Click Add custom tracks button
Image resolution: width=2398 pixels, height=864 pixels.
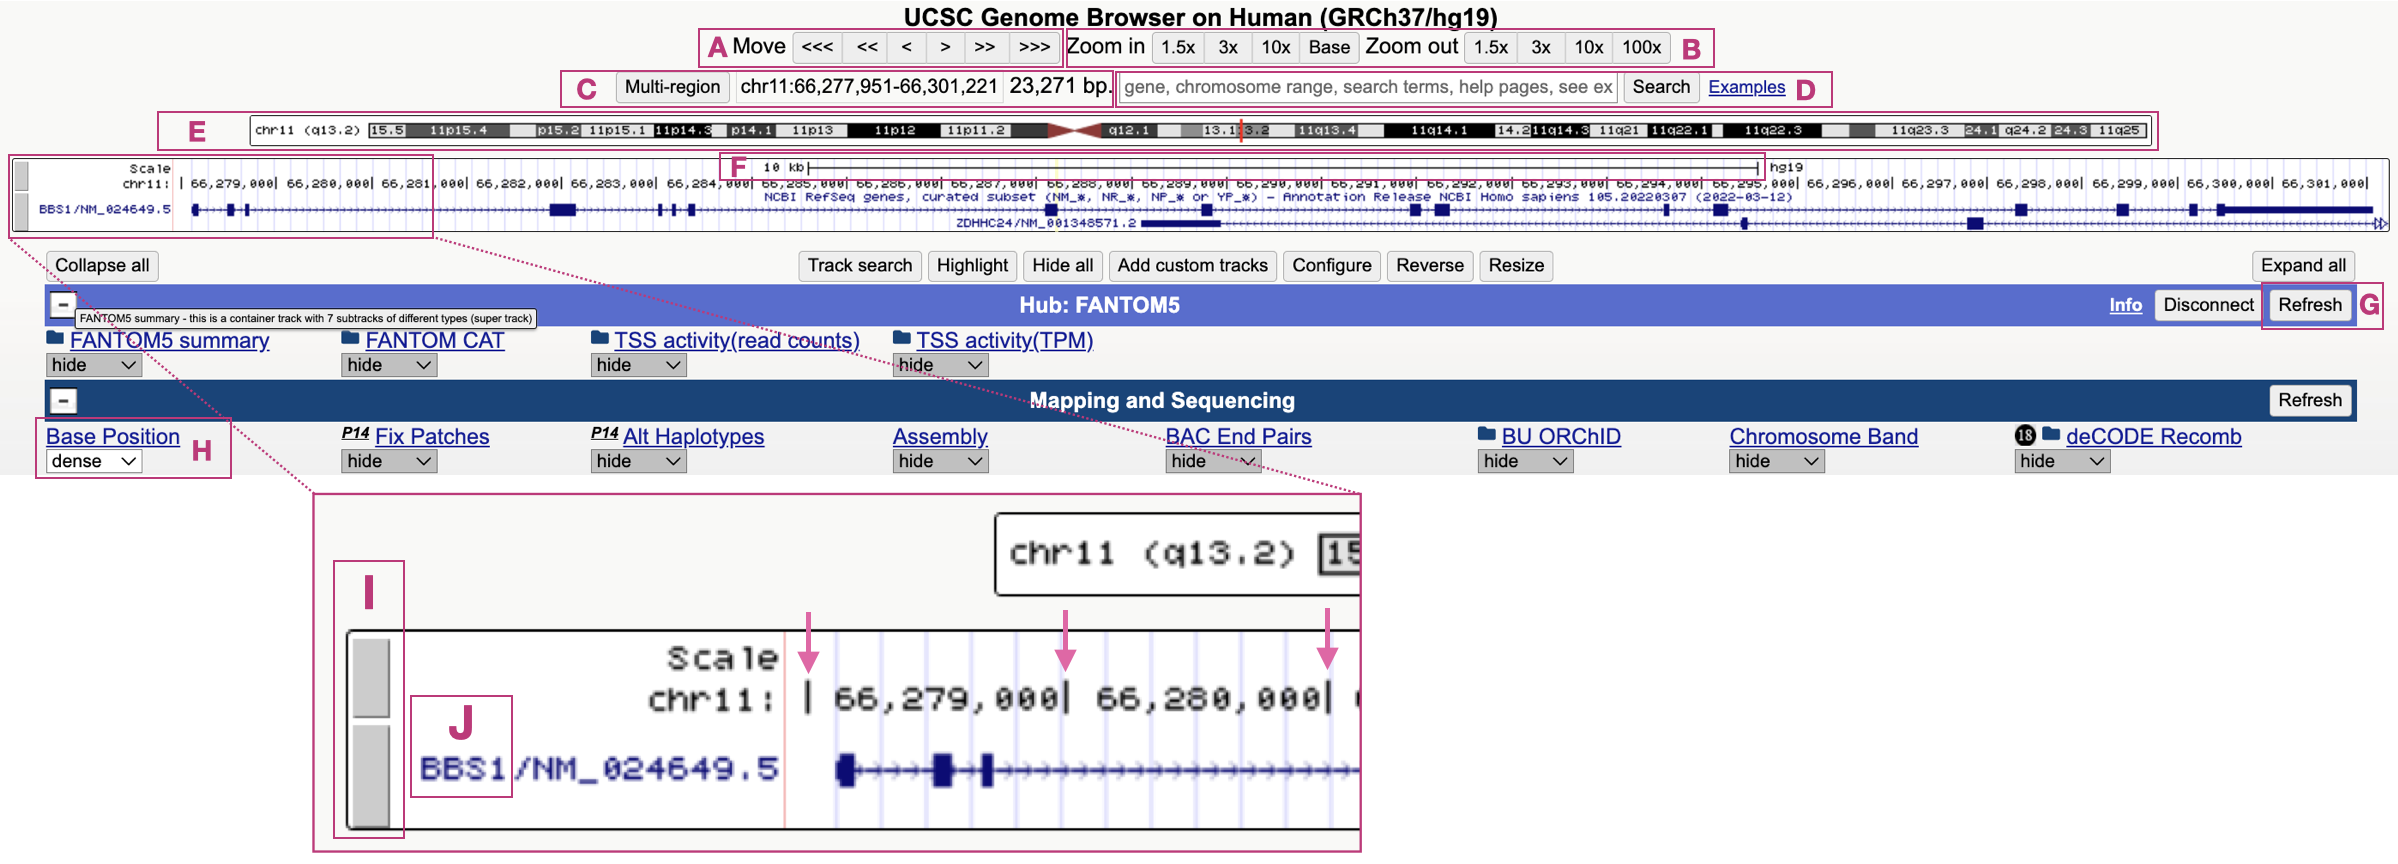click(x=1192, y=265)
